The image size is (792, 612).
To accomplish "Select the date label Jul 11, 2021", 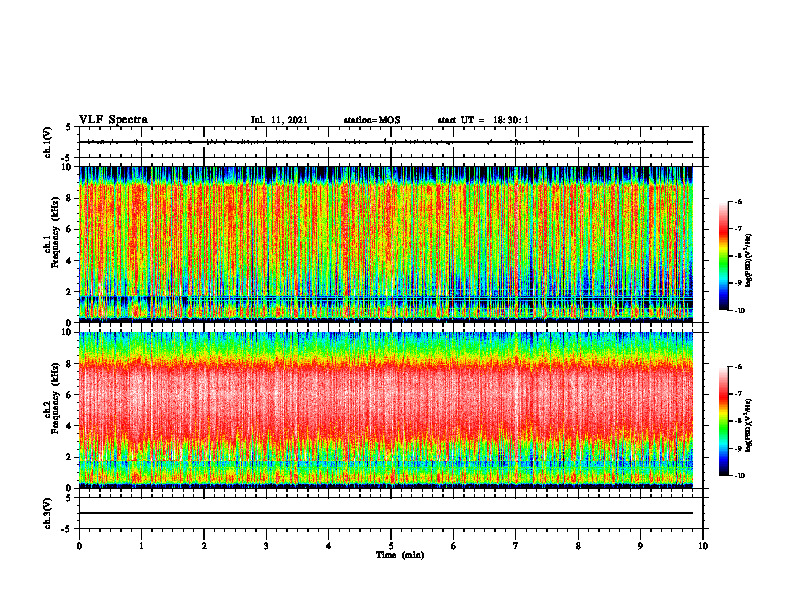I will (x=279, y=120).
